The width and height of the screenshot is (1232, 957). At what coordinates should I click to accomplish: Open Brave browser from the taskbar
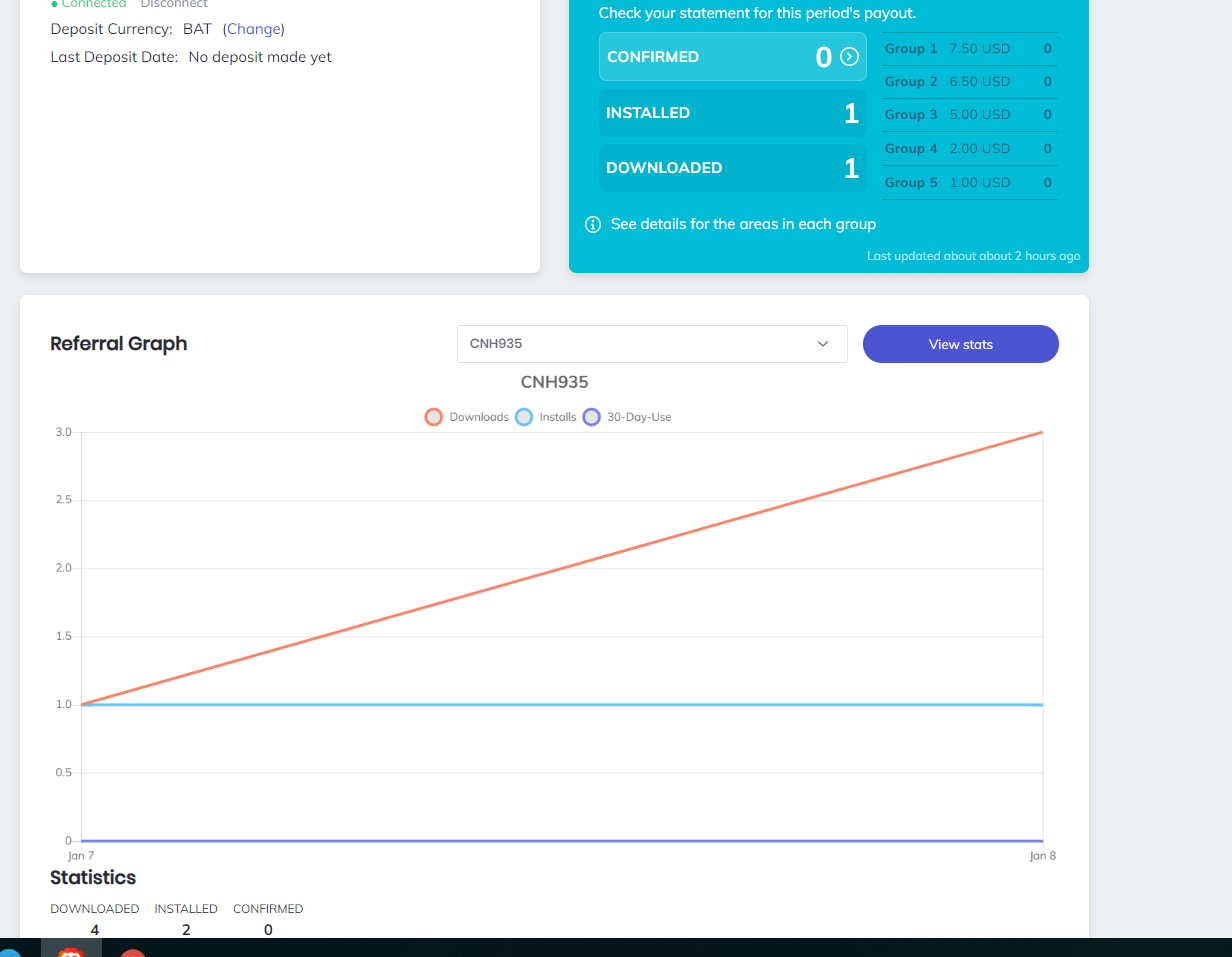(71, 950)
